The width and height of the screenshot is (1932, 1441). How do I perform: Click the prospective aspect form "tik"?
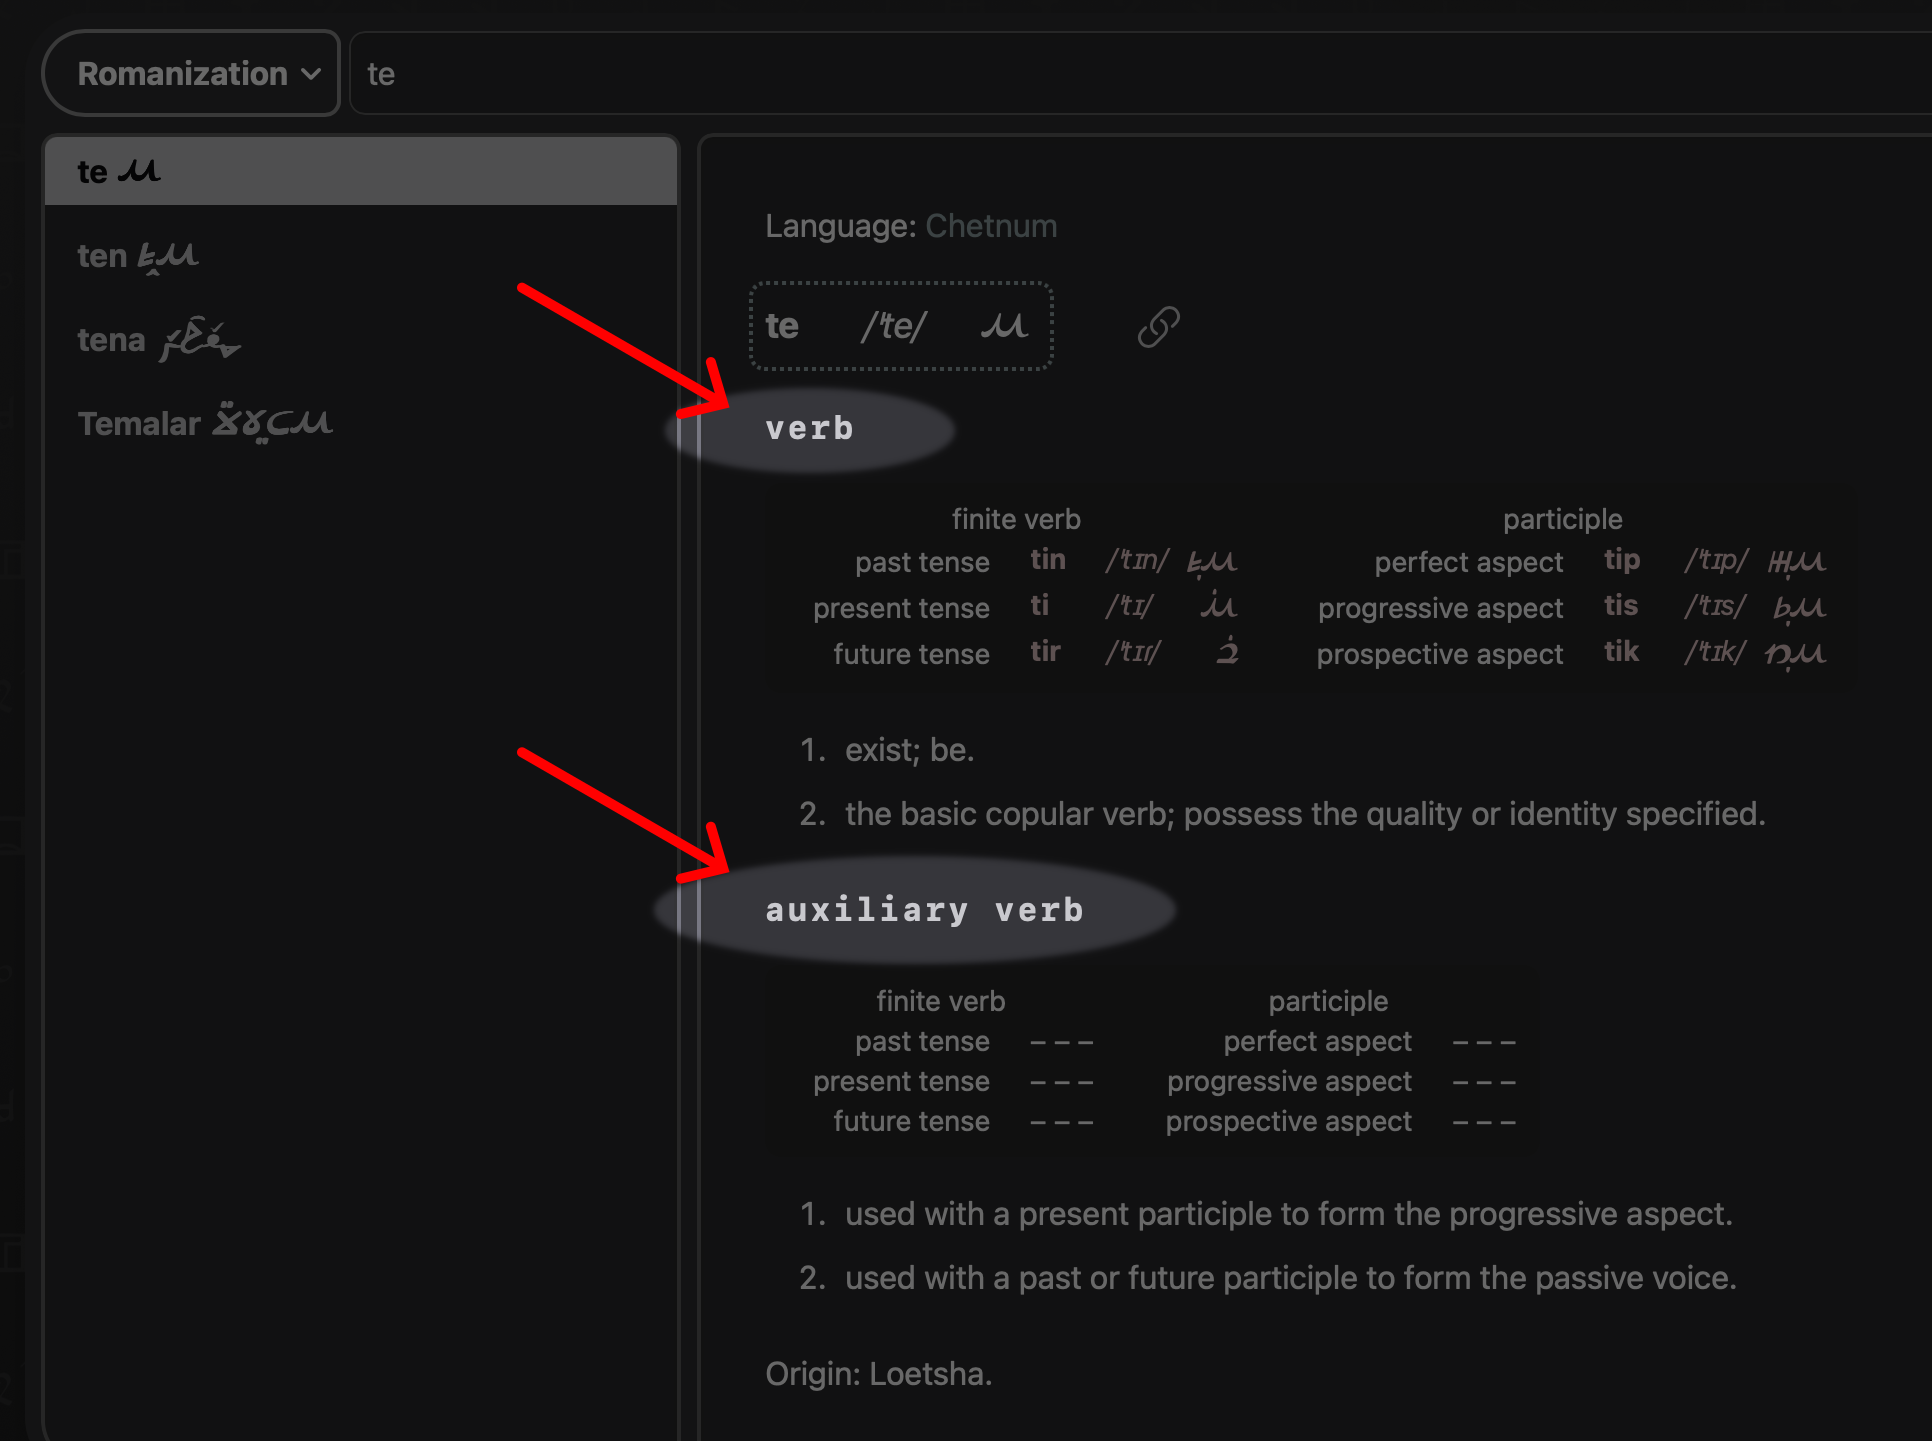pos(1621,652)
